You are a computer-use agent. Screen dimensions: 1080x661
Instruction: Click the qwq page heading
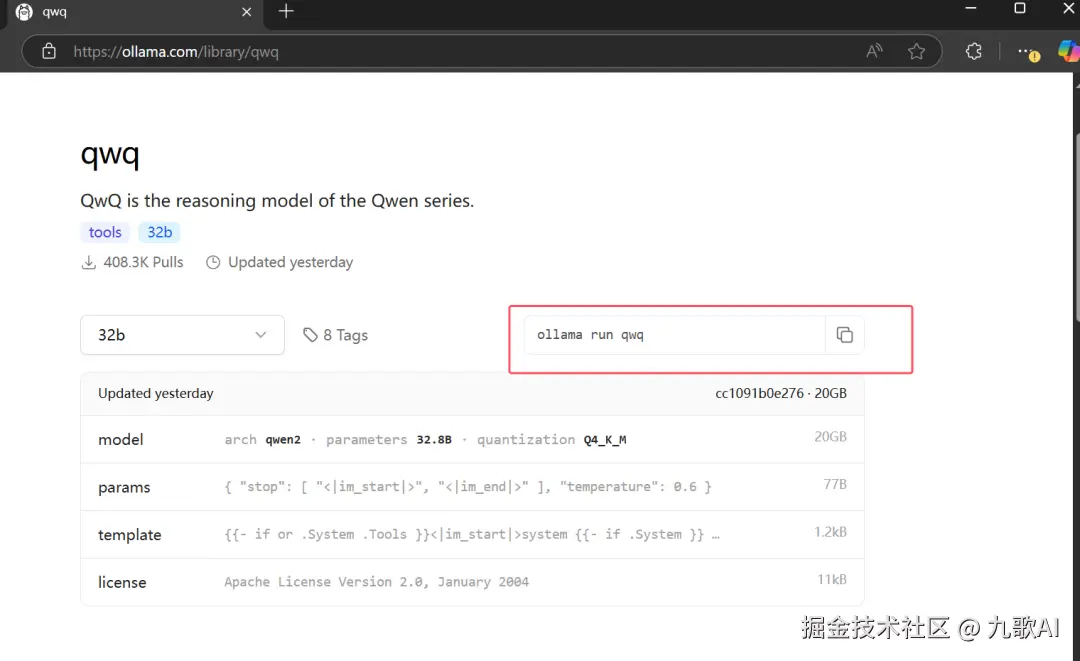pos(110,154)
